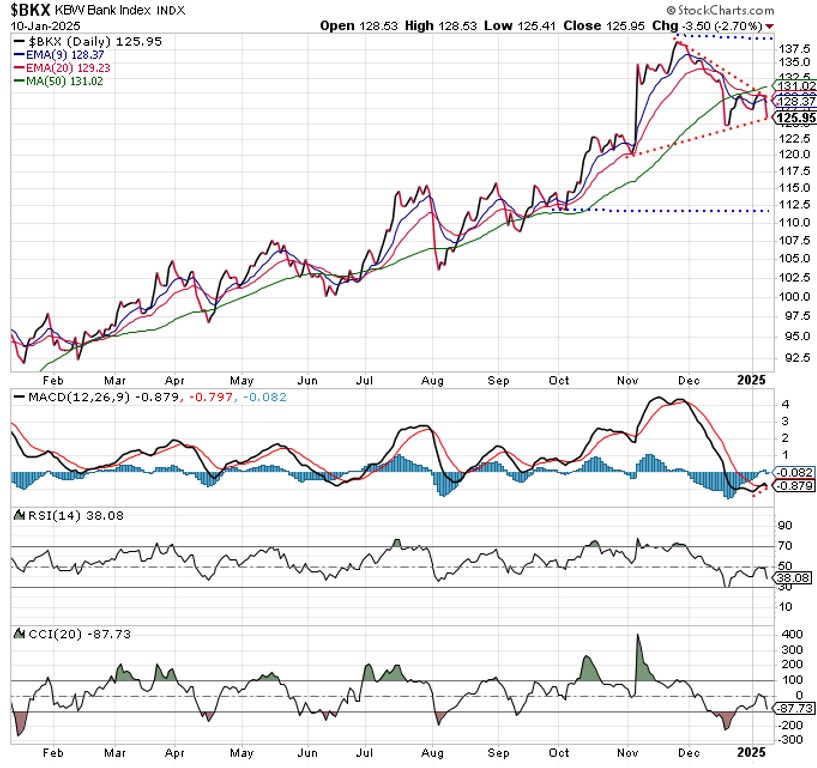Click the CCI(20) panel legend marker
Screen dimensions: 817x768
(22, 633)
